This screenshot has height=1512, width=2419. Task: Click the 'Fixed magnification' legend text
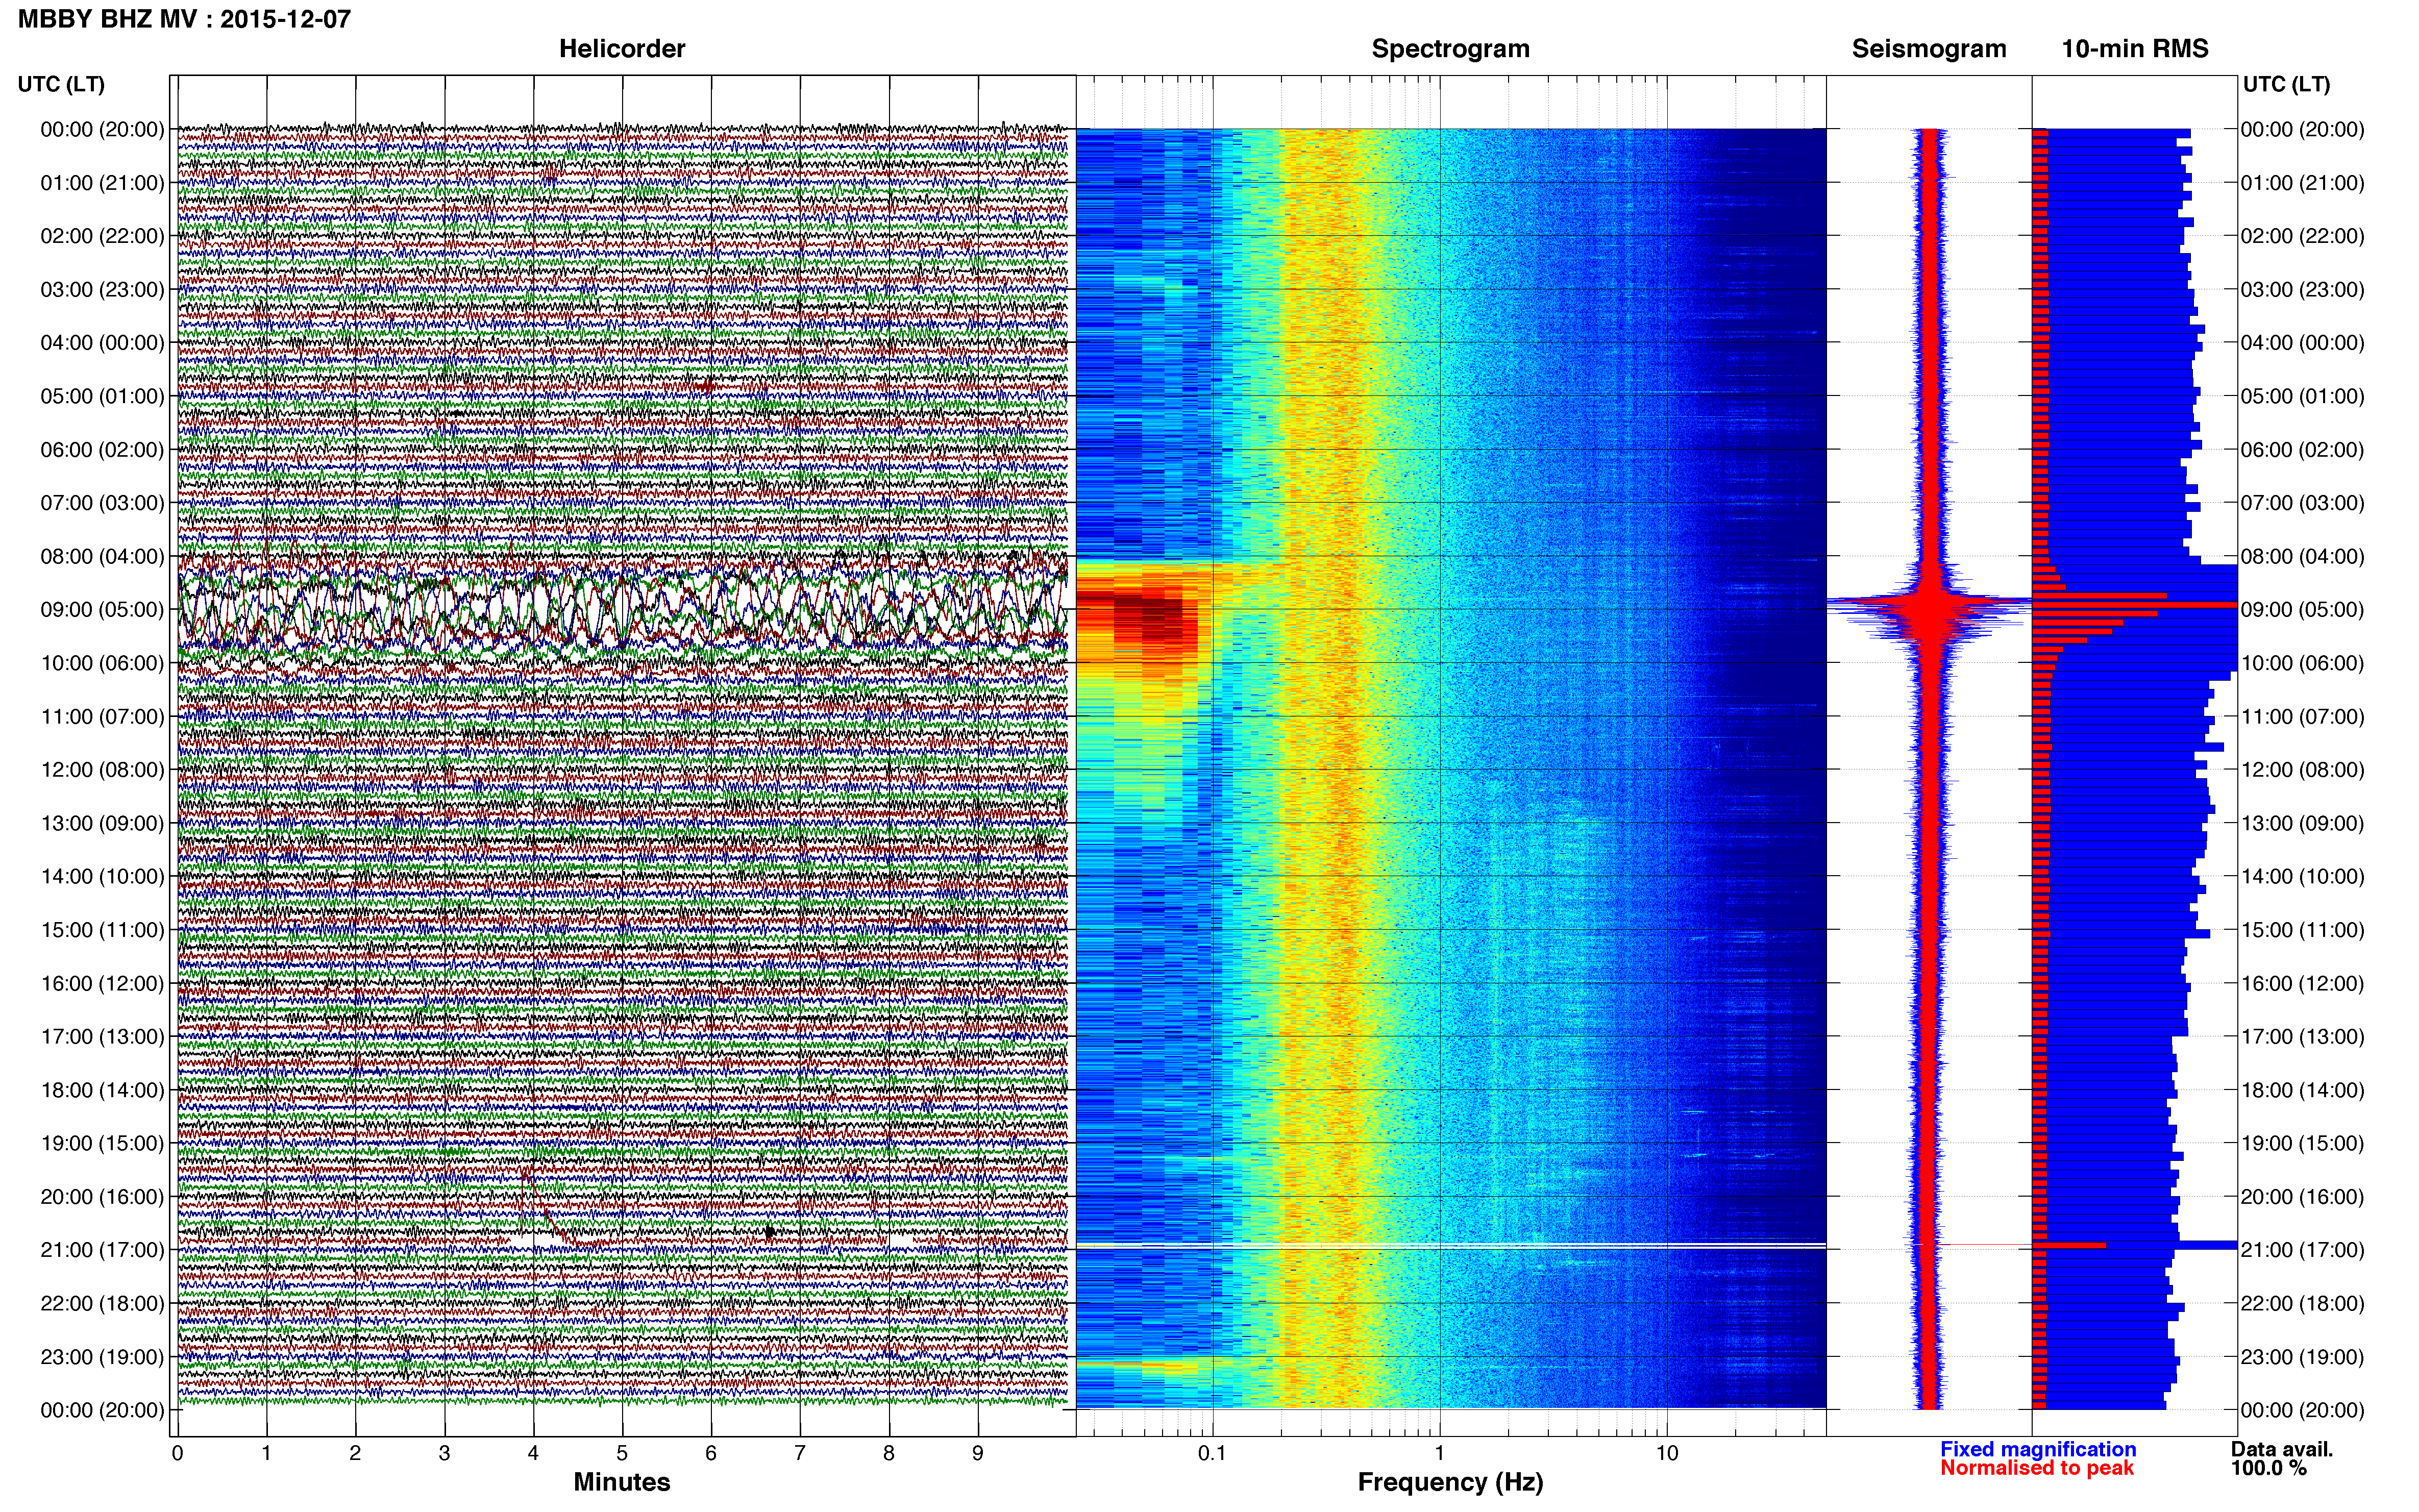(x=2038, y=1449)
